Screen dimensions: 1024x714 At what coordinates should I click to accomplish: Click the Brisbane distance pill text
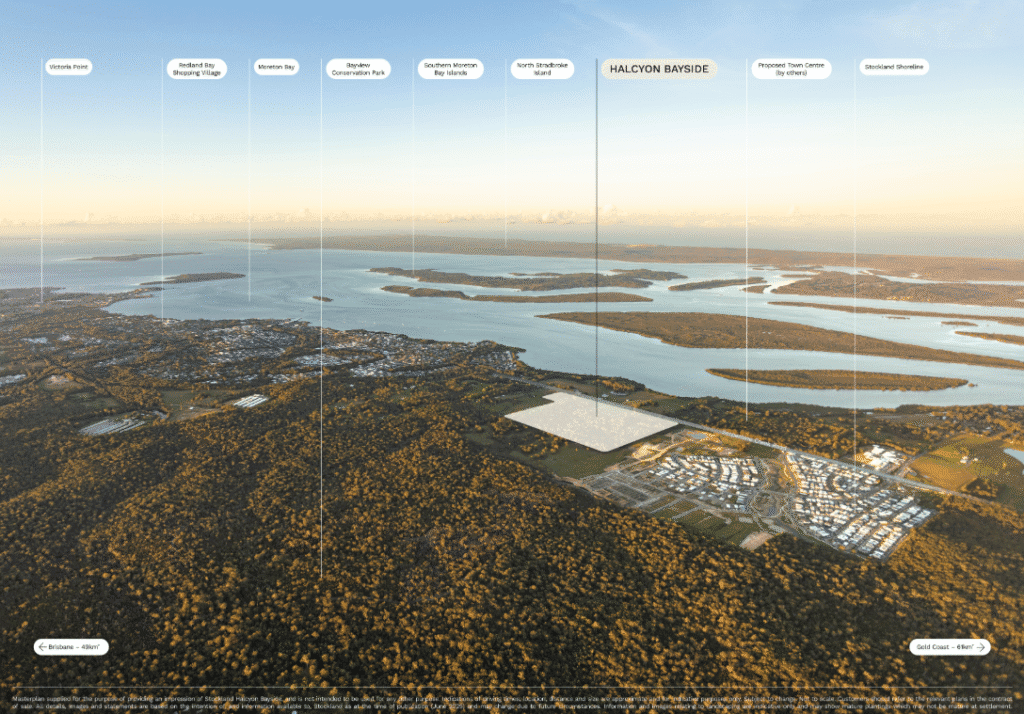[x=77, y=647]
